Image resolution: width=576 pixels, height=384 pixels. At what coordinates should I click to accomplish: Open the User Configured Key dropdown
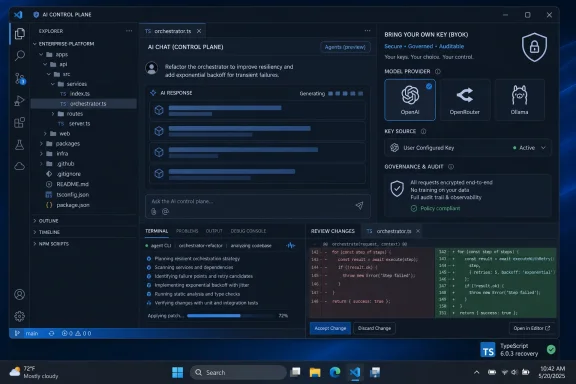click(468, 148)
